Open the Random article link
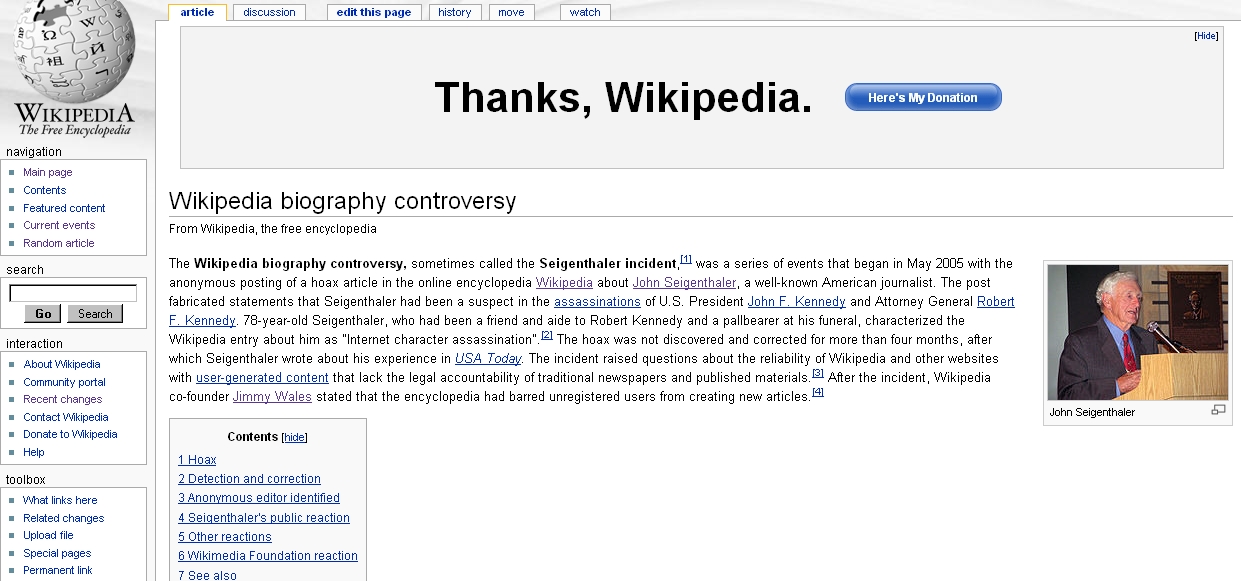The image size is (1241, 581). [58, 243]
